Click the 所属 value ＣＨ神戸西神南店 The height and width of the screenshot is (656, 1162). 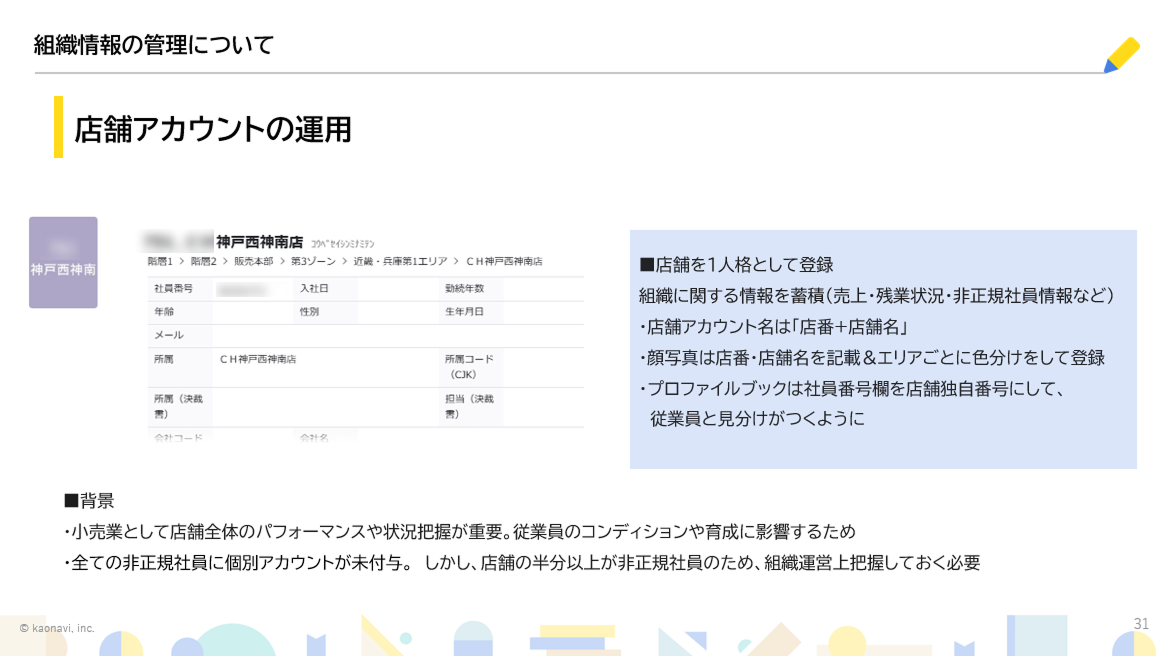(x=258, y=360)
